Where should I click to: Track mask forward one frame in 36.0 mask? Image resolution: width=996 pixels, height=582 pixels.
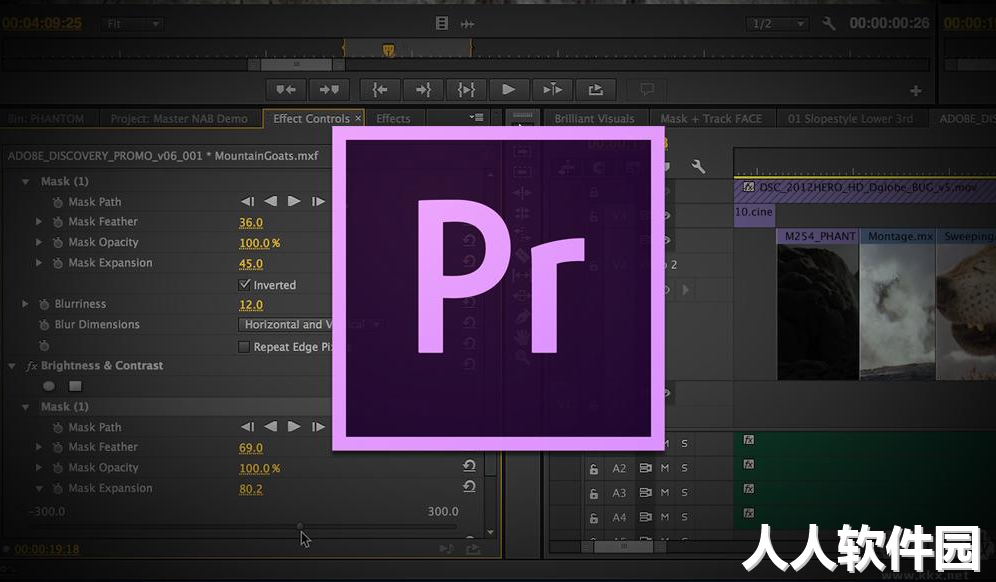tap(318, 201)
